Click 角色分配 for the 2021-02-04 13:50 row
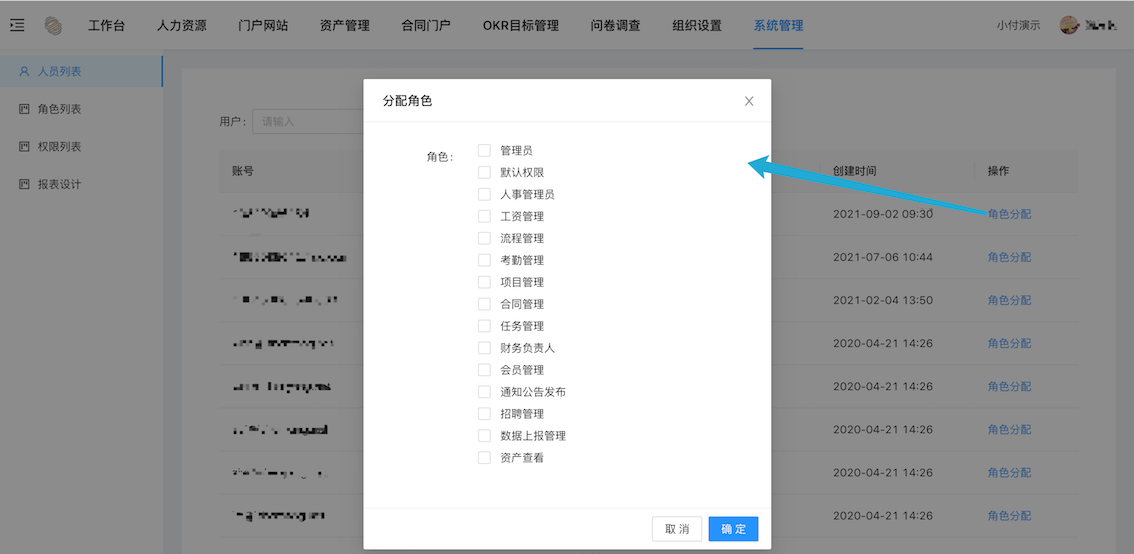This screenshot has width=1134, height=554. click(x=1010, y=300)
